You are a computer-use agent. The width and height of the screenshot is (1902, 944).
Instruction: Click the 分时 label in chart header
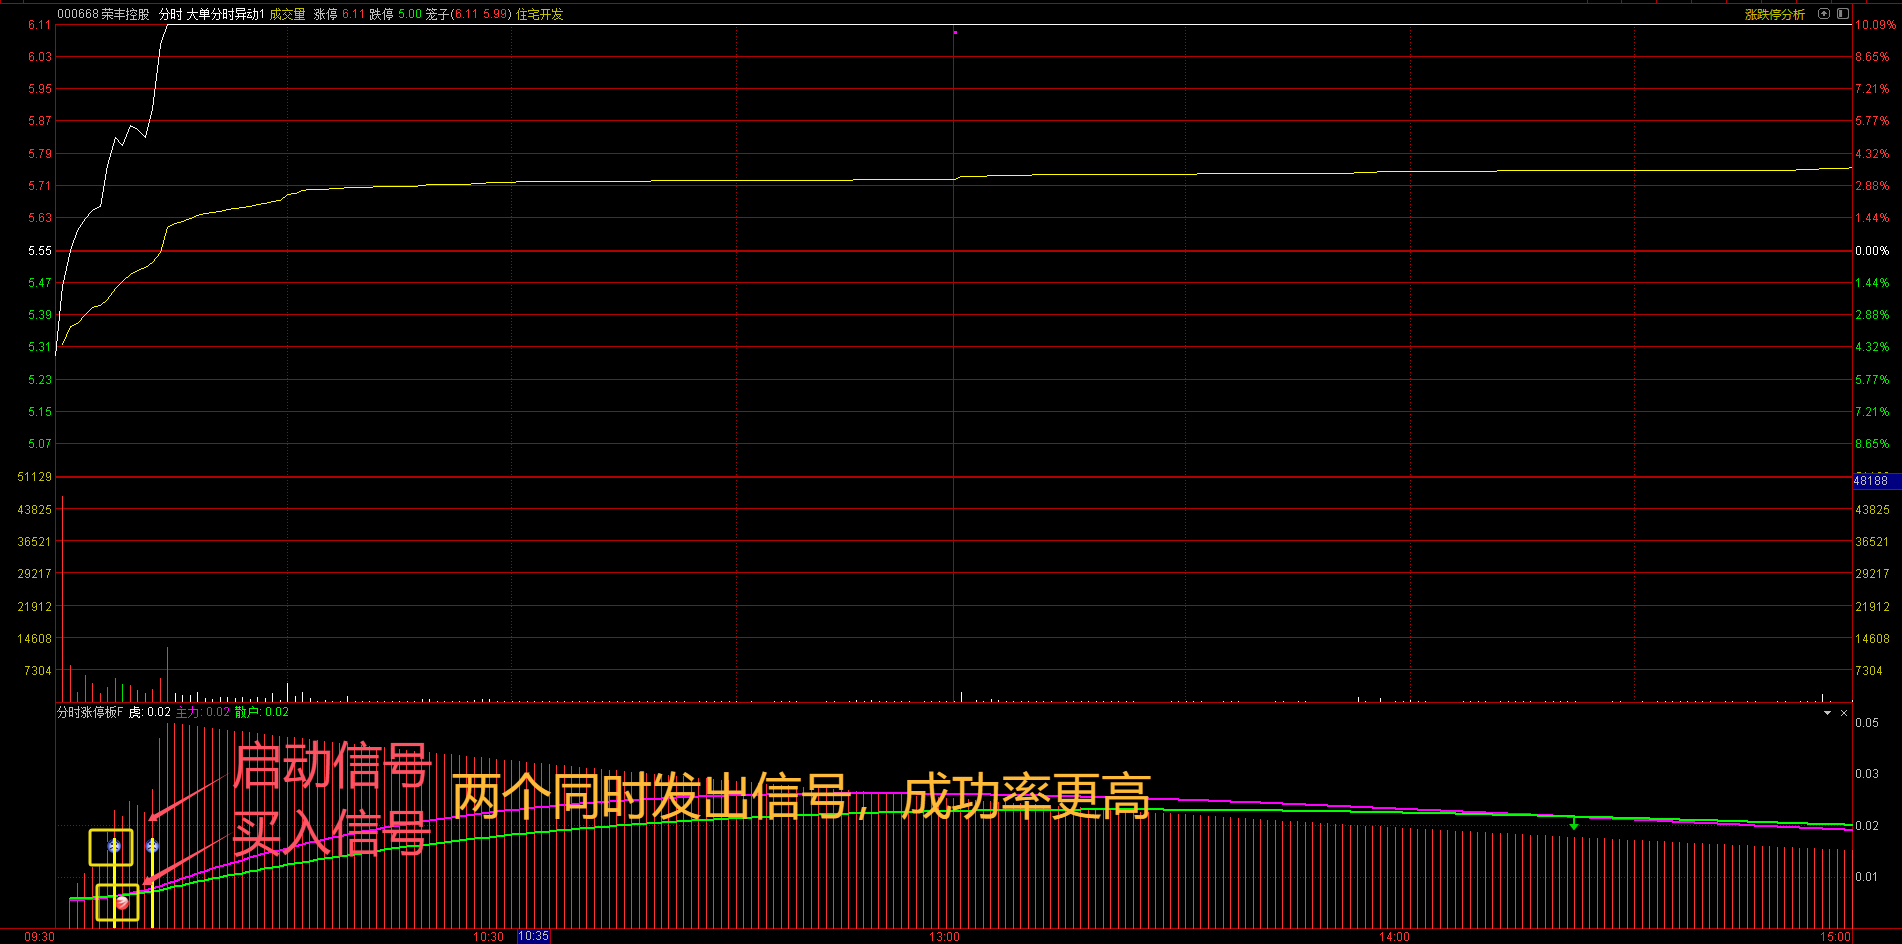(x=171, y=14)
